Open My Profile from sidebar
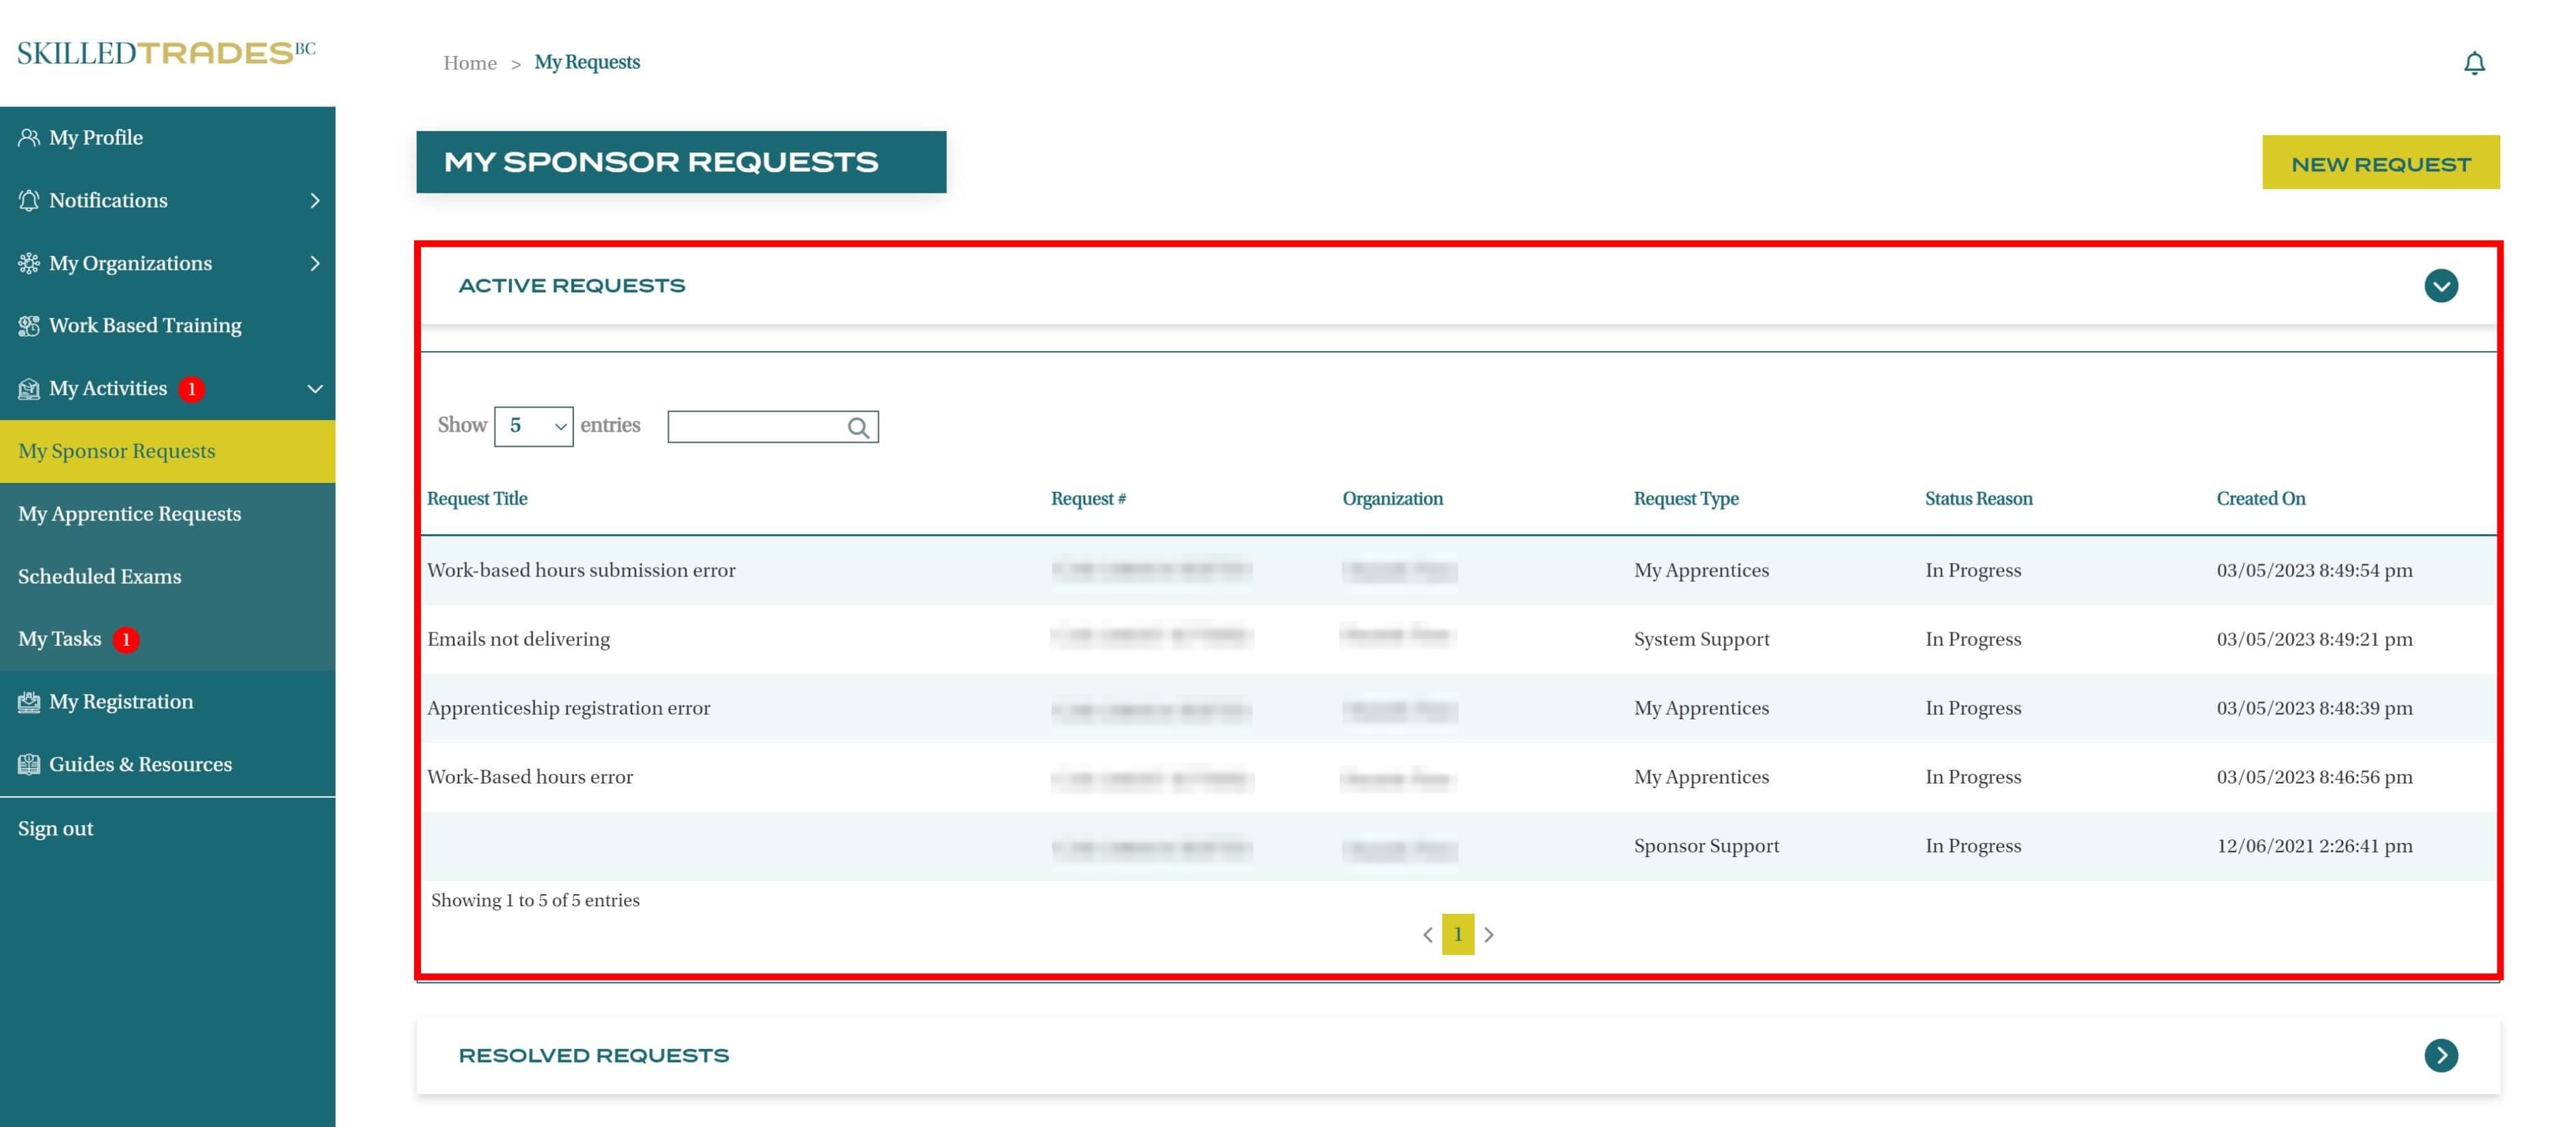 click(x=95, y=138)
